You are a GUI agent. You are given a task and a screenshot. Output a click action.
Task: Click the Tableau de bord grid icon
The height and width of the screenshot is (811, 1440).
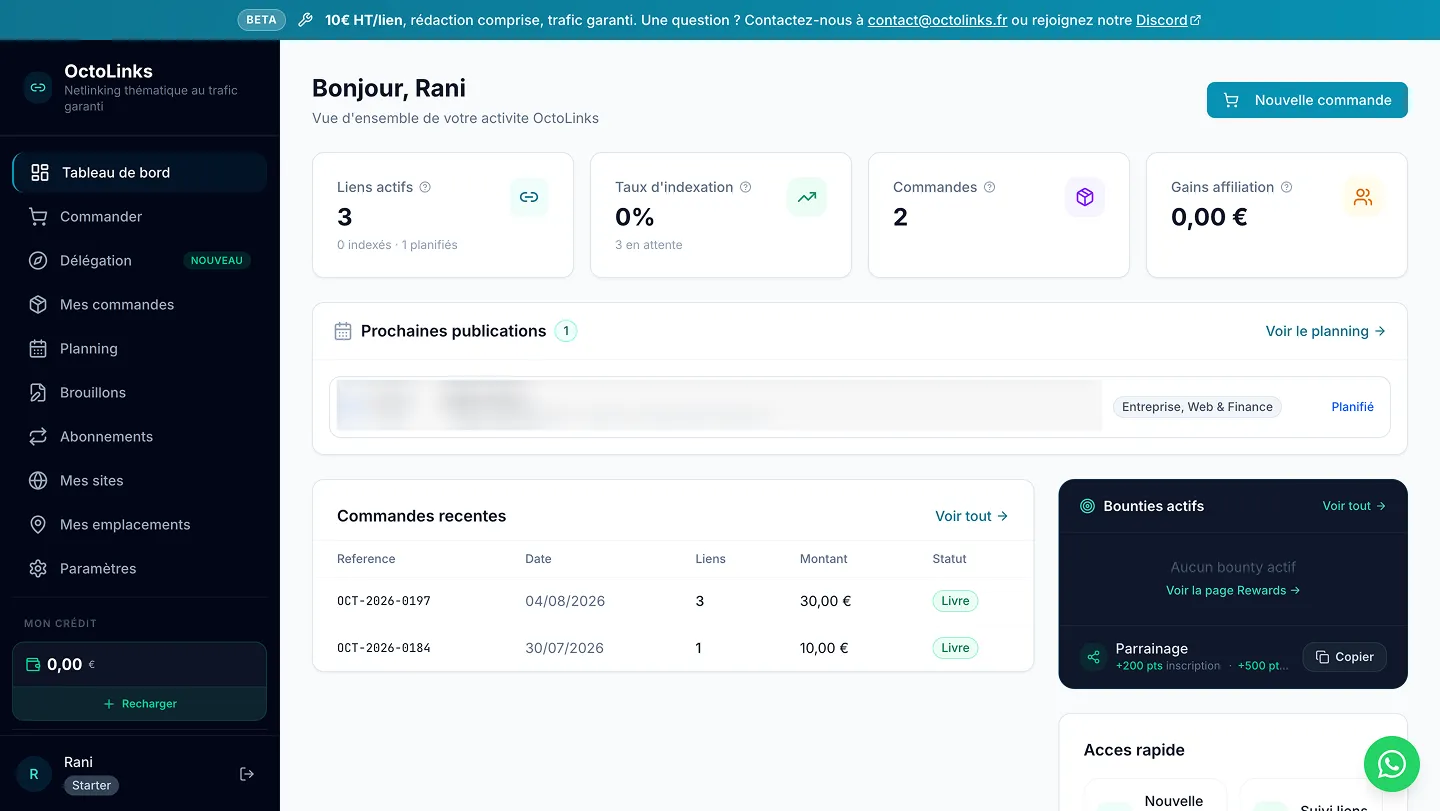40,172
